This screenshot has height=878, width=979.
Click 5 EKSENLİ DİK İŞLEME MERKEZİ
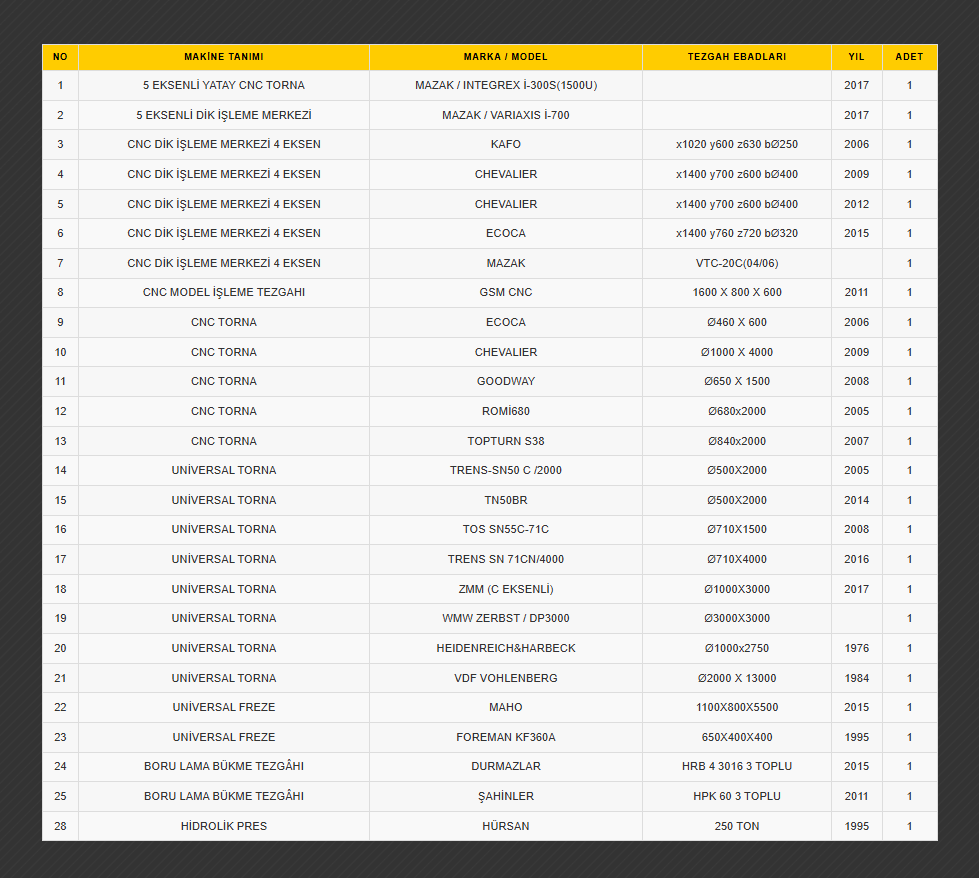pos(224,116)
